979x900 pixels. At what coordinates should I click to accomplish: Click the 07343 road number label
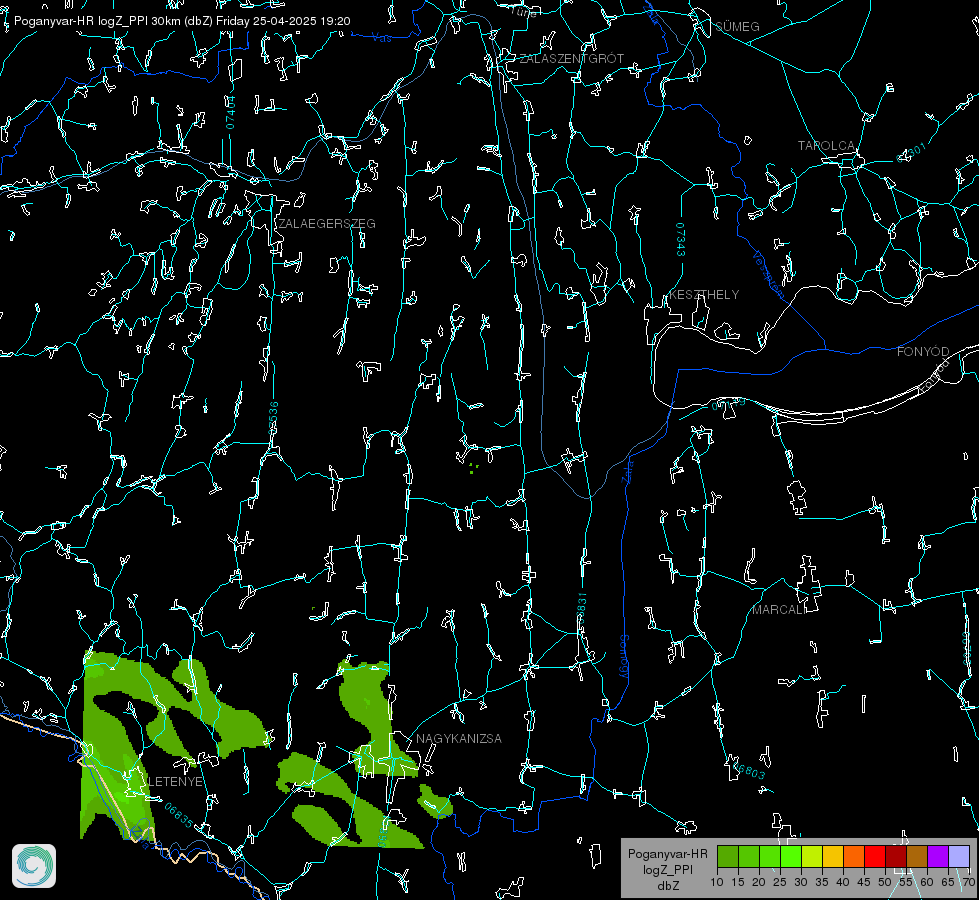click(681, 240)
